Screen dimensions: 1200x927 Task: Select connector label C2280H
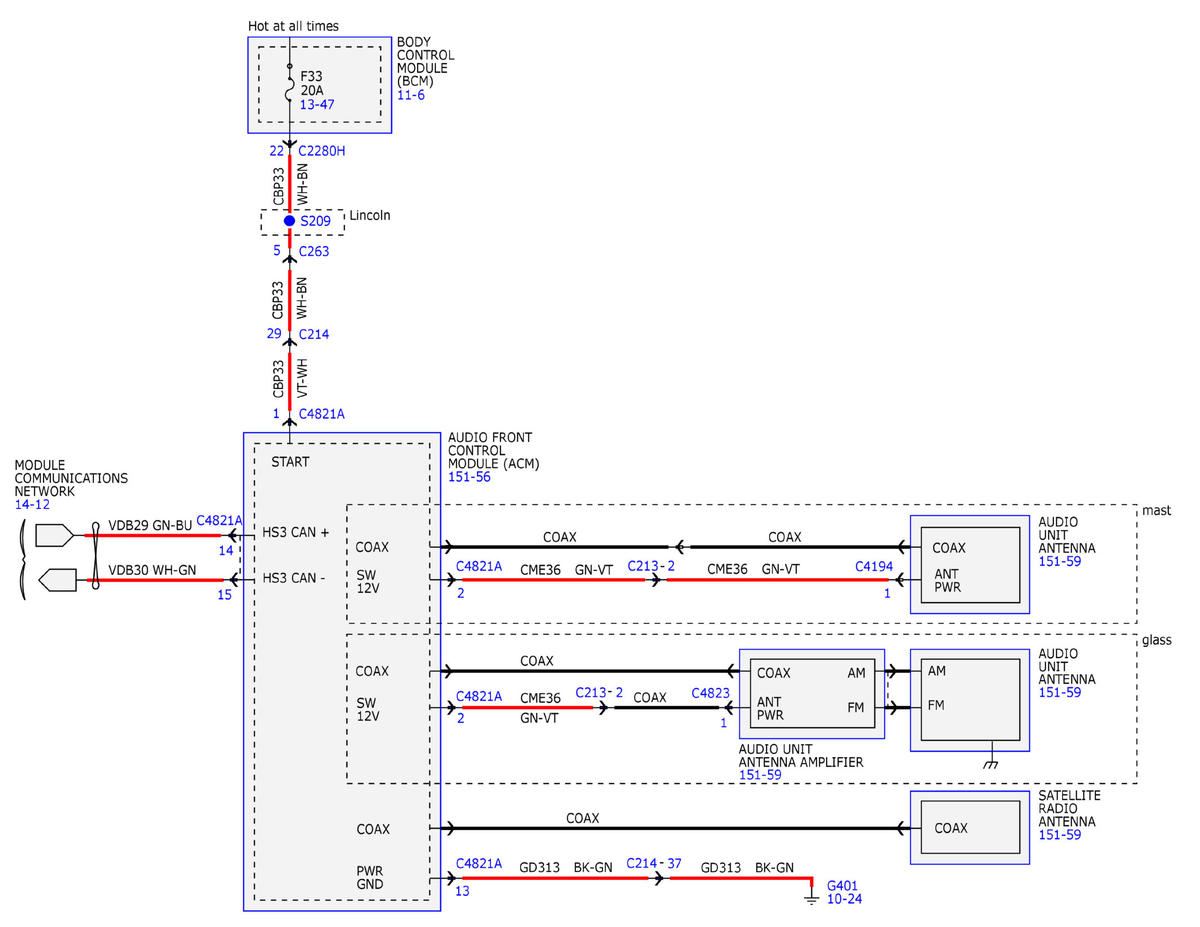(322, 151)
